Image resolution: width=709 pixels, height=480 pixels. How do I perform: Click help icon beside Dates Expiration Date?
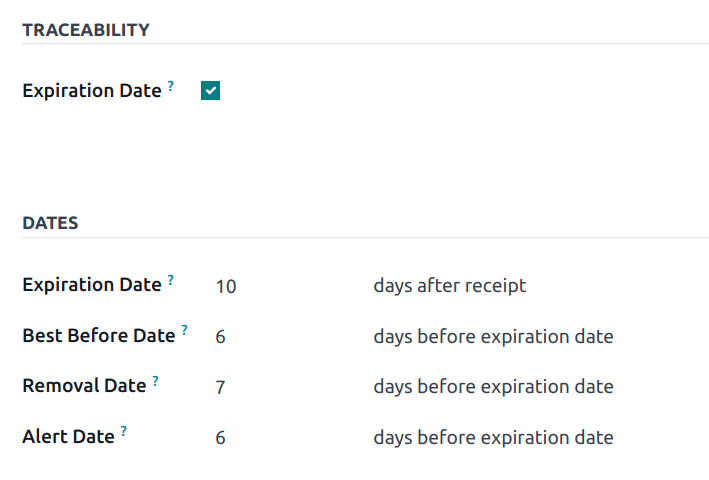point(171,280)
